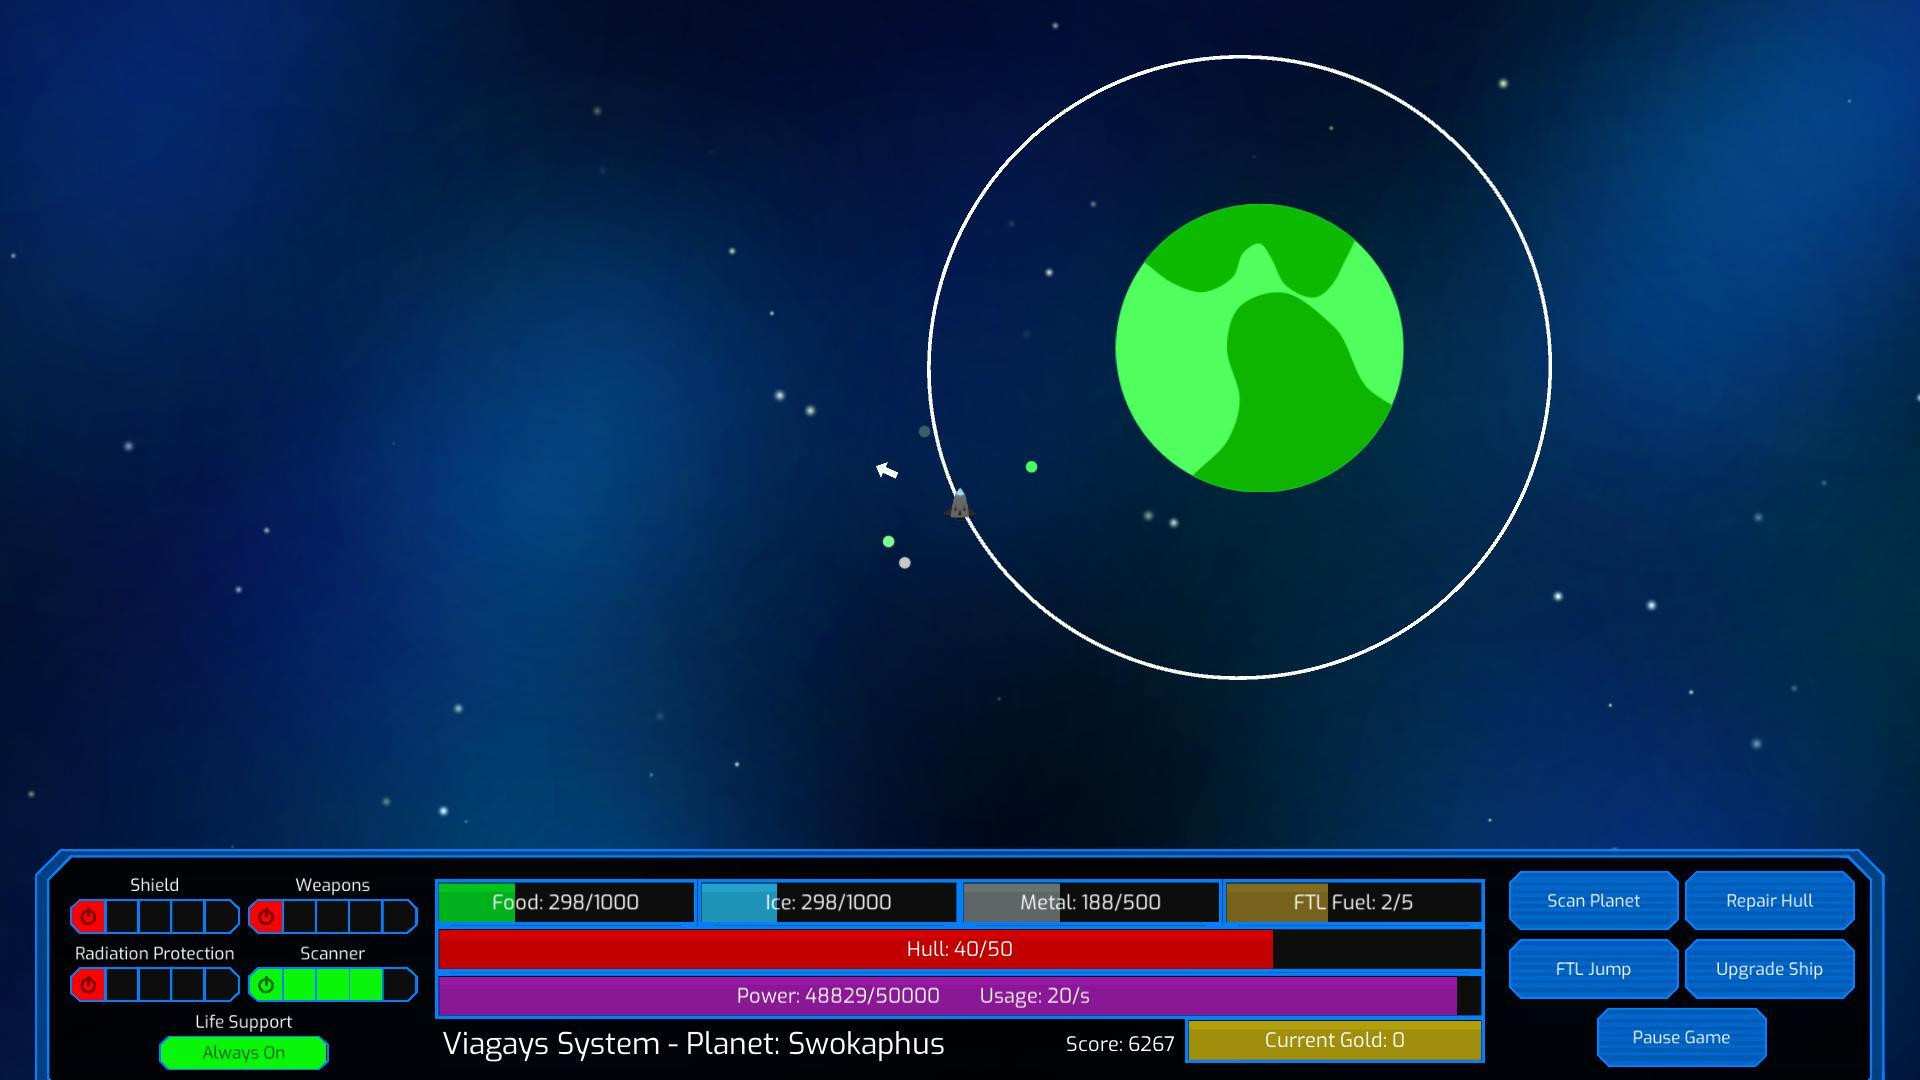Select the player spaceship

[x=959, y=504]
